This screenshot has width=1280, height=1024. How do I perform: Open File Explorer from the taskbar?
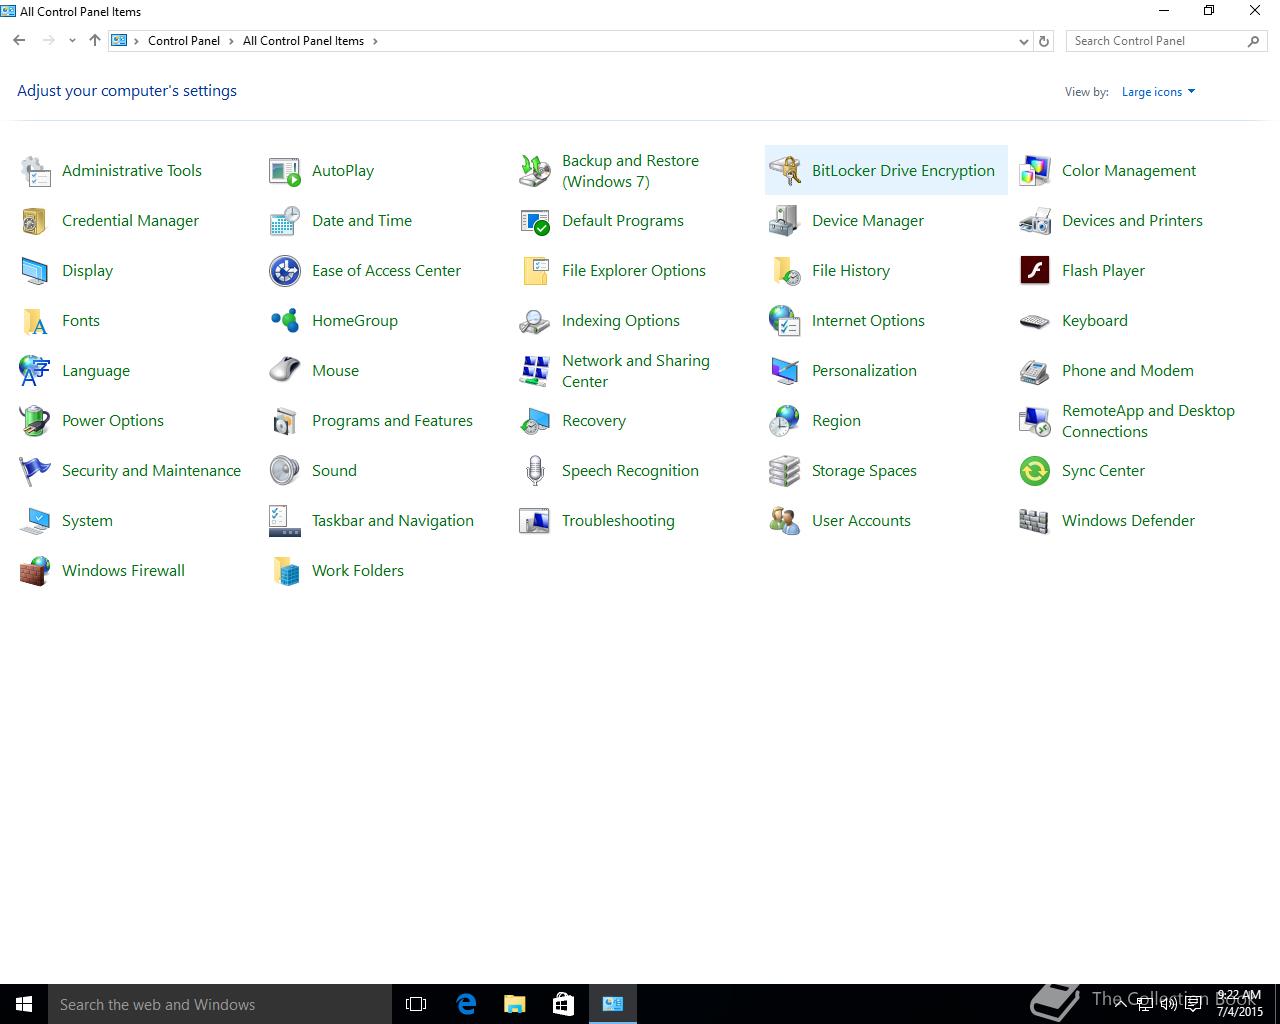[515, 1004]
